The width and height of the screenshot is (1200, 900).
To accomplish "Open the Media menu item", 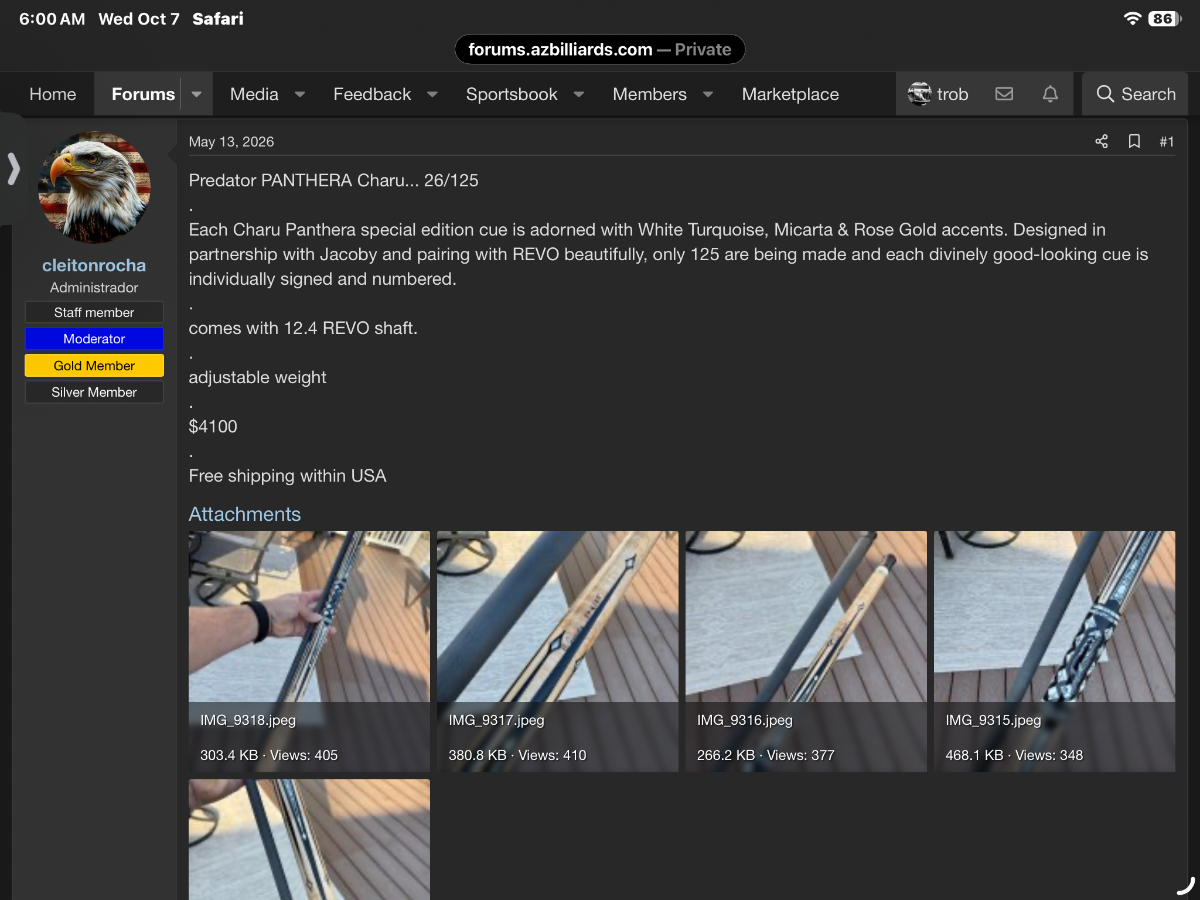I will (254, 94).
